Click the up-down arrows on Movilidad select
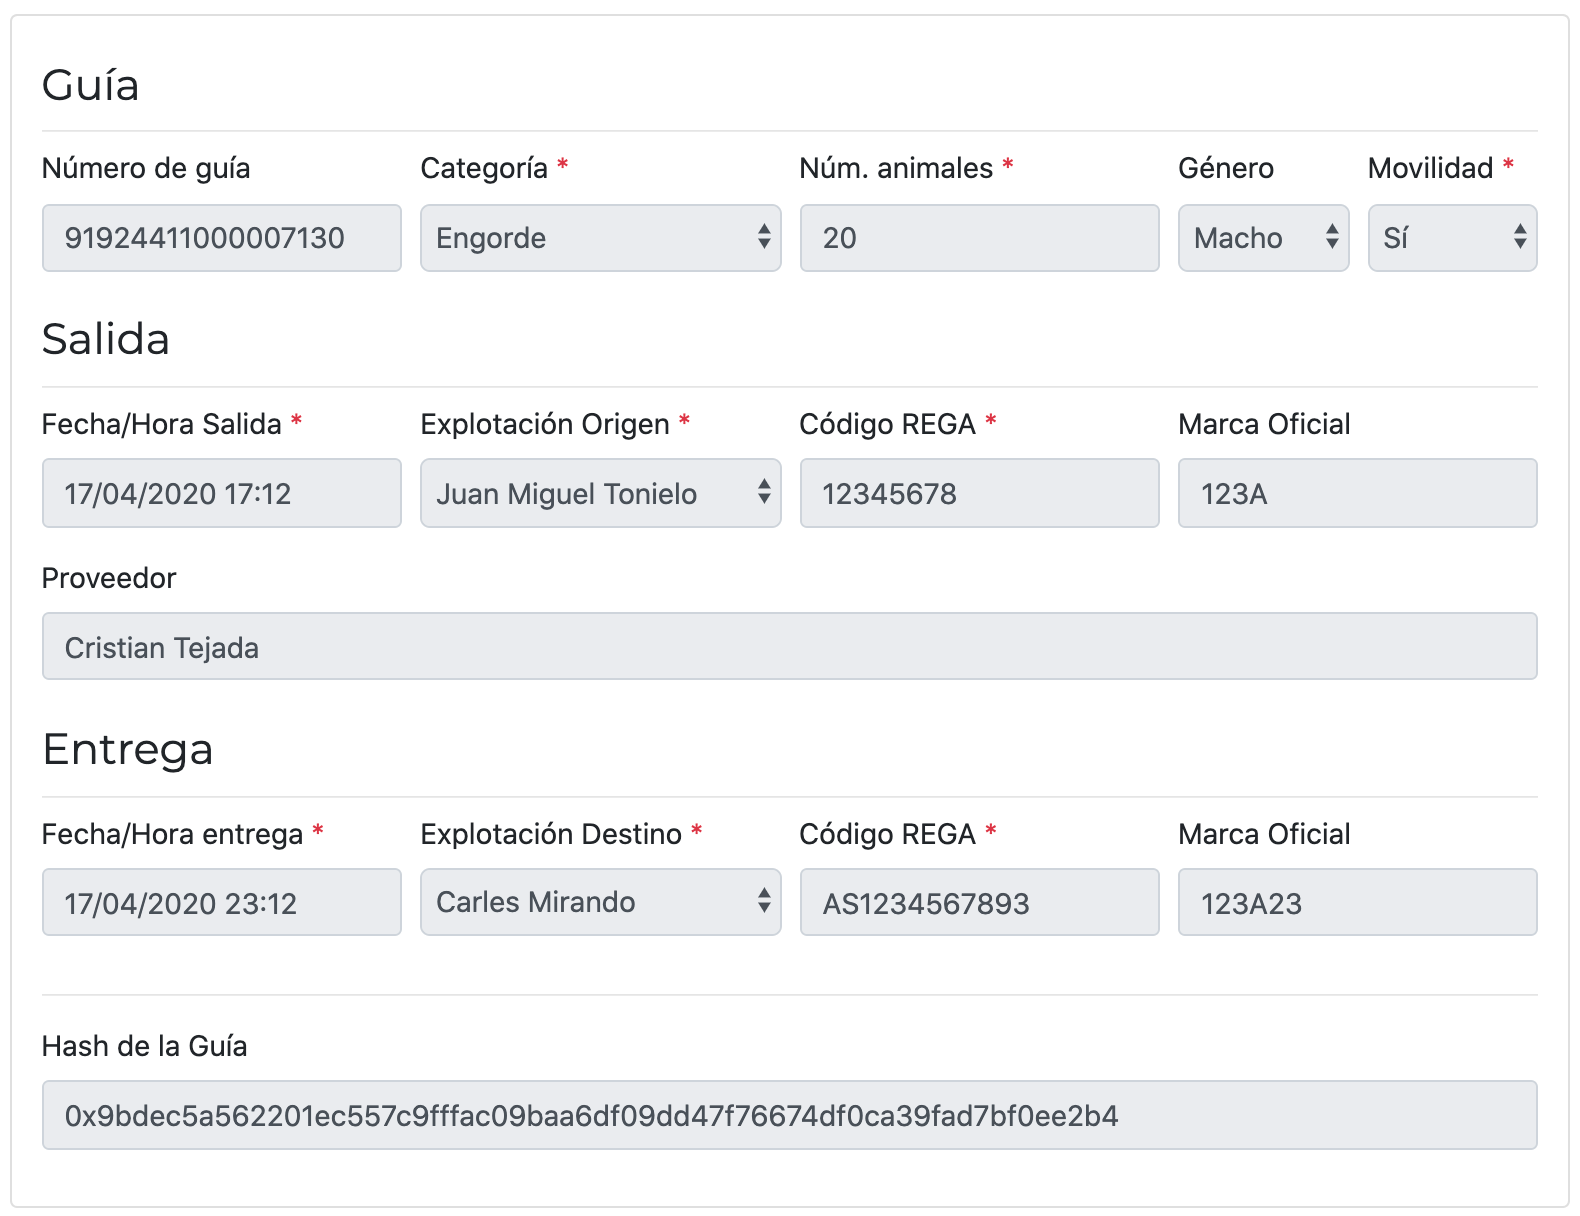The width and height of the screenshot is (1580, 1216). [1520, 237]
